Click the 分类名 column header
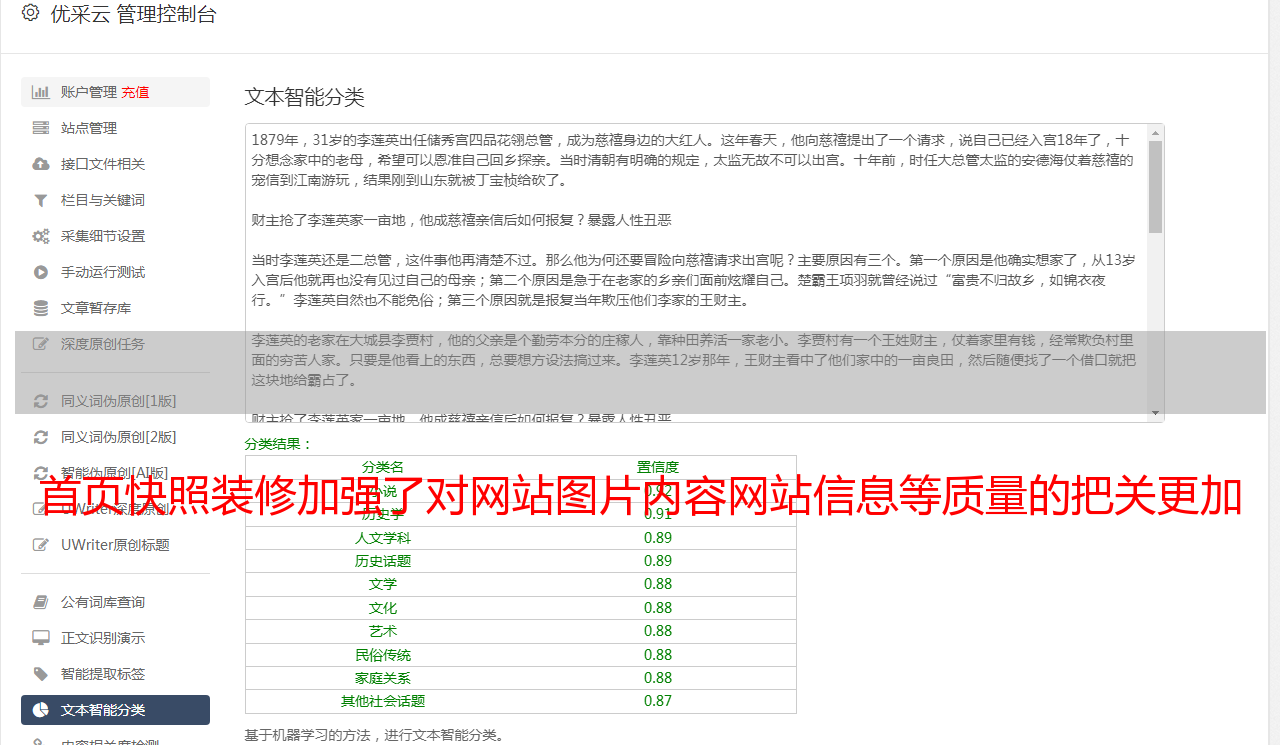Screen dimensions: 1280x745 (383, 467)
